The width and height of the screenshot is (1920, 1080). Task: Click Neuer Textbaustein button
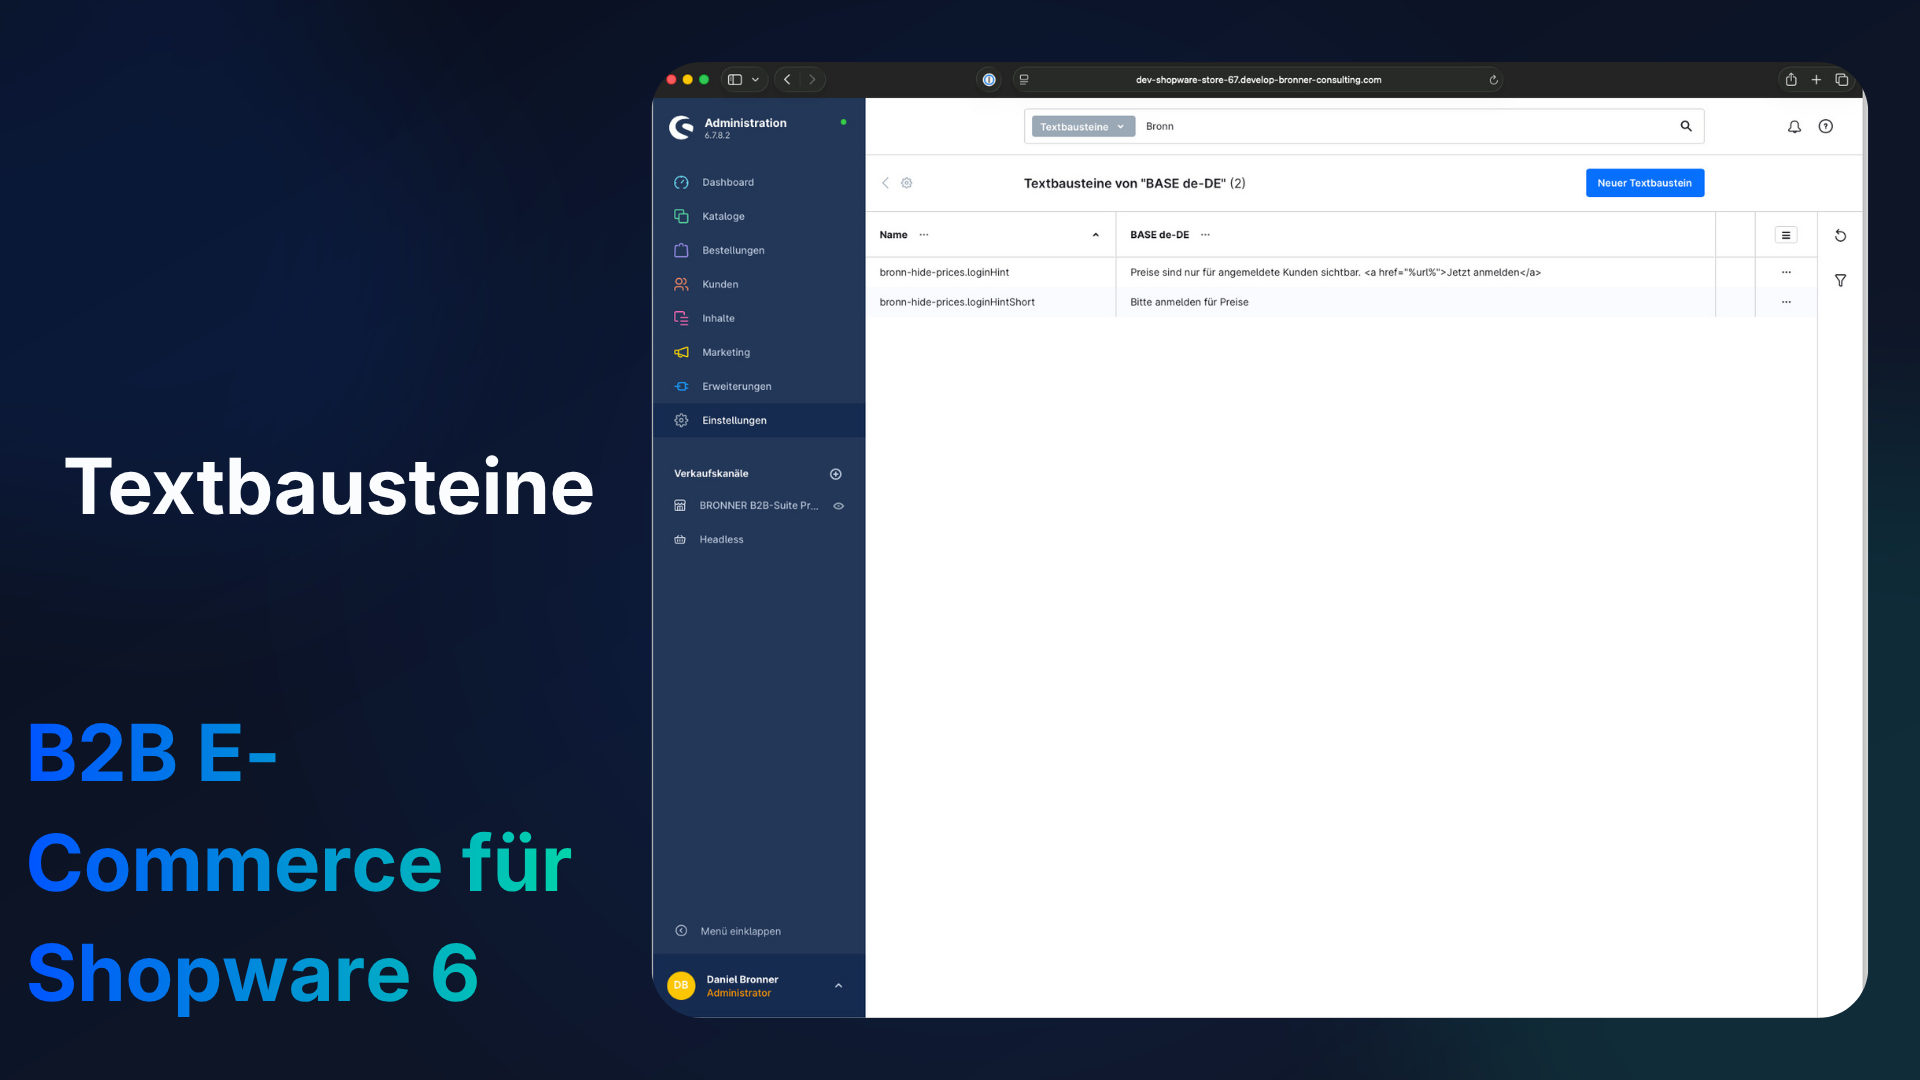(x=1645, y=183)
